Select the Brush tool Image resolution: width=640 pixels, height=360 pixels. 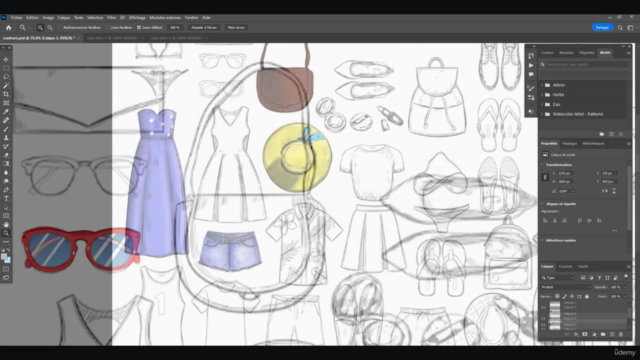click(x=6, y=129)
